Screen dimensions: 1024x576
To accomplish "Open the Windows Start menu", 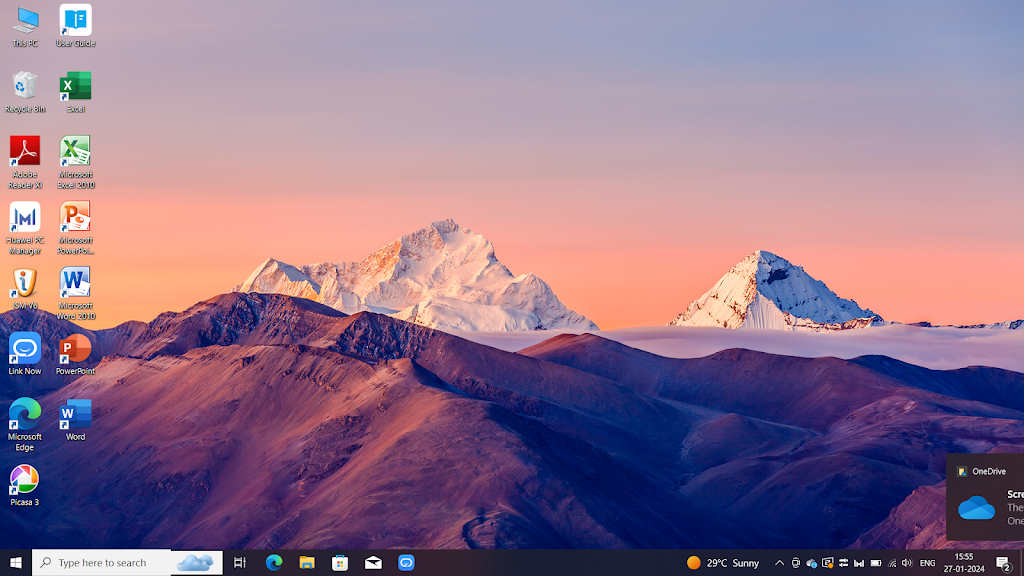I will [x=16, y=563].
